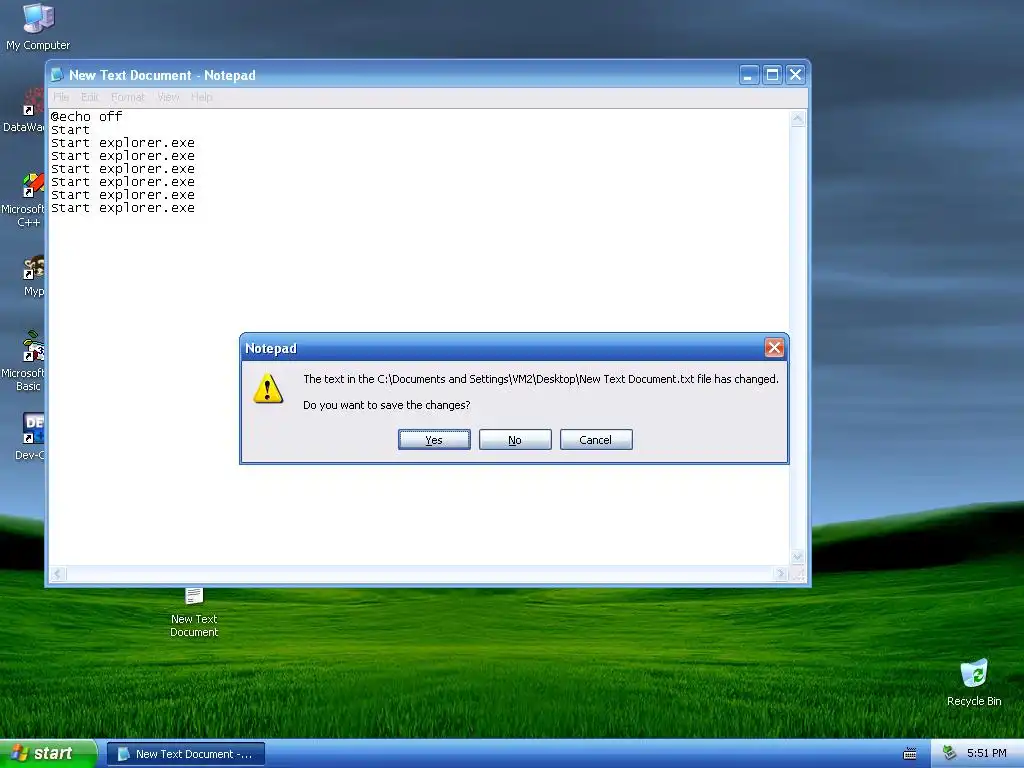The width and height of the screenshot is (1024, 768).
Task: Open the File menu in Notepad
Action: click(61, 97)
